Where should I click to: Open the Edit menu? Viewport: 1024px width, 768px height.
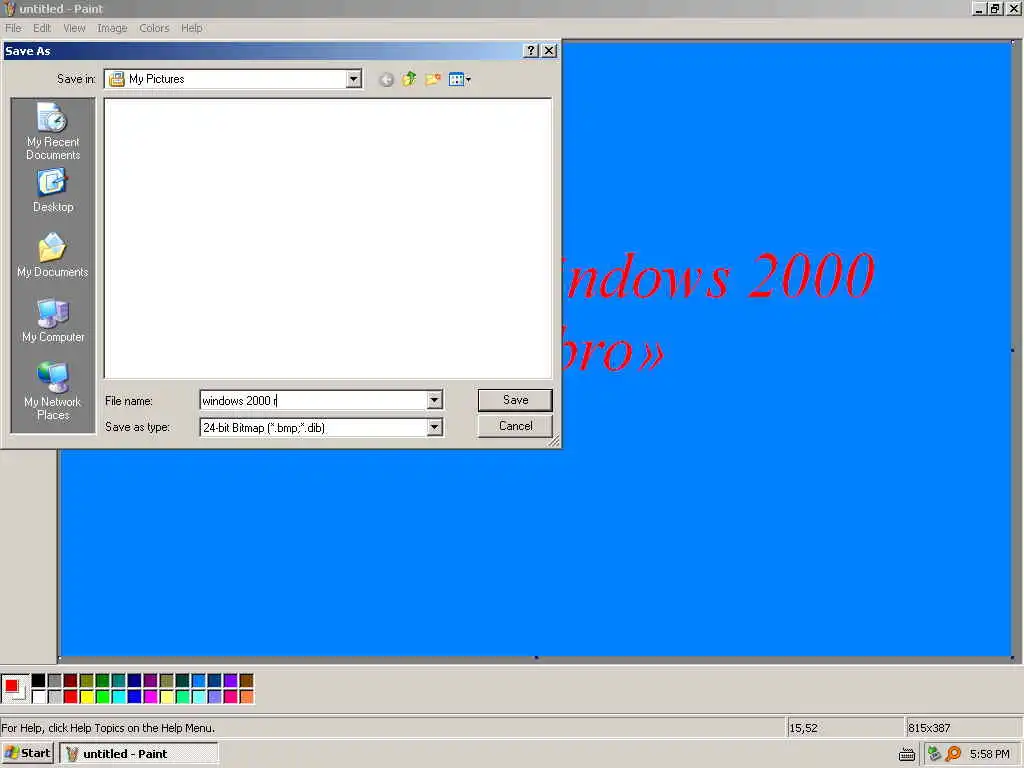pos(42,28)
